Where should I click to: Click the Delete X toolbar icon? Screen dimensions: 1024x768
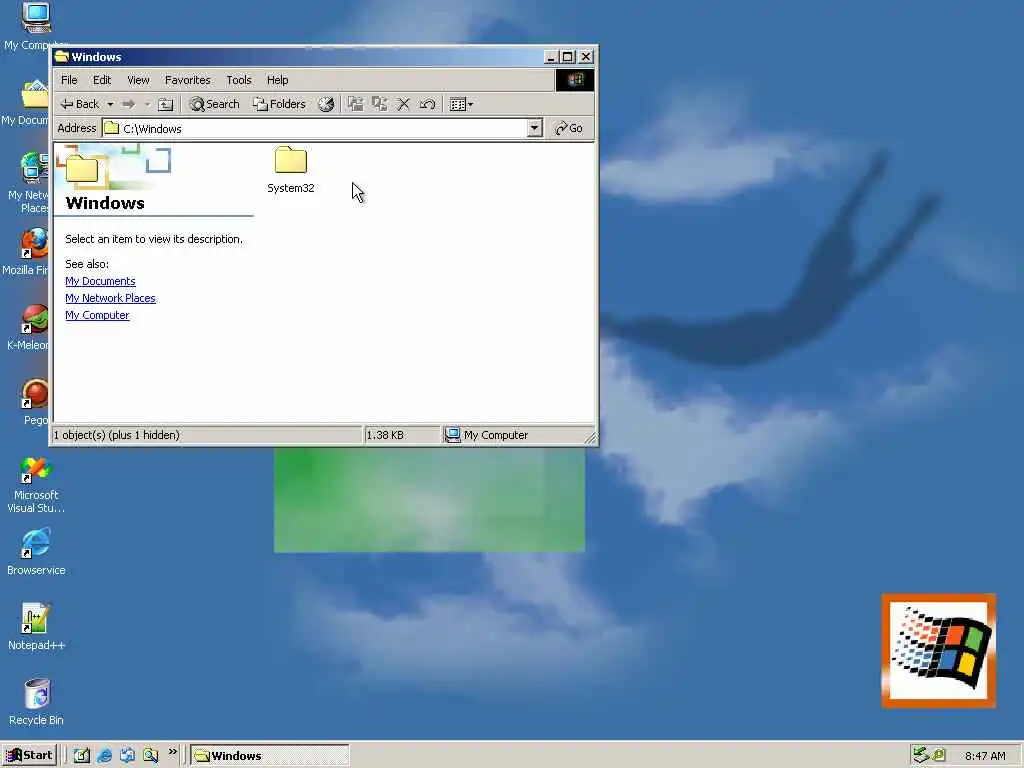click(x=404, y=104)
